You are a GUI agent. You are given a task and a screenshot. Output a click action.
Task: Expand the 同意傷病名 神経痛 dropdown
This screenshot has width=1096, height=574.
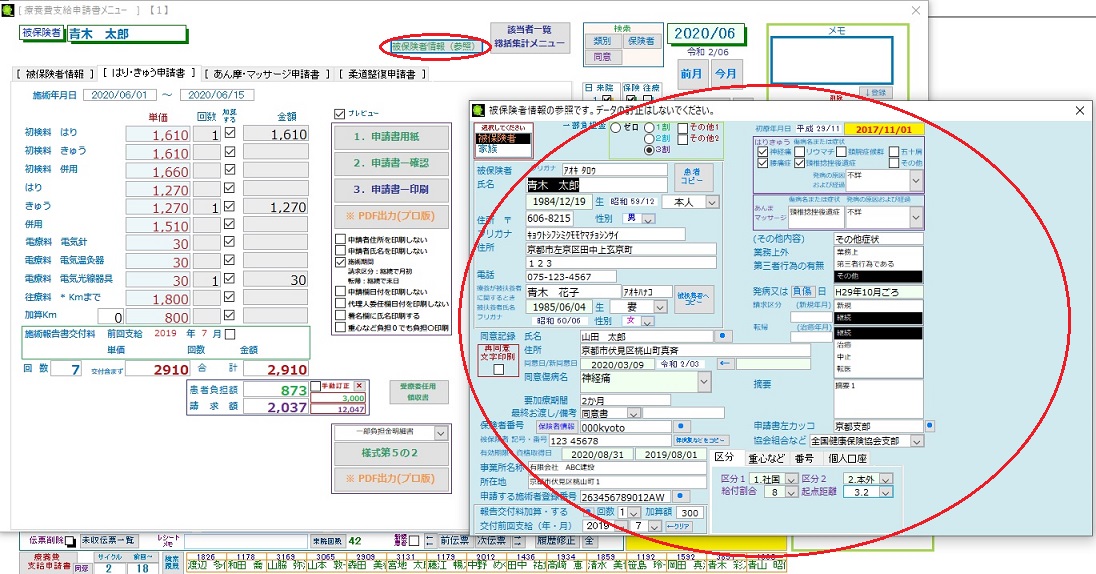point(705,382)
